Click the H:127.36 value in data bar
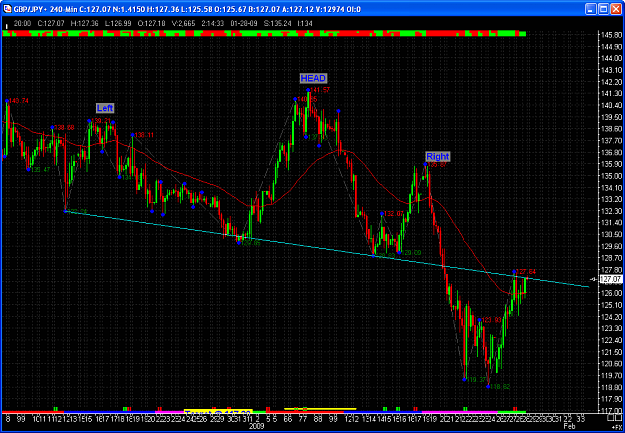 pos(85,24)
